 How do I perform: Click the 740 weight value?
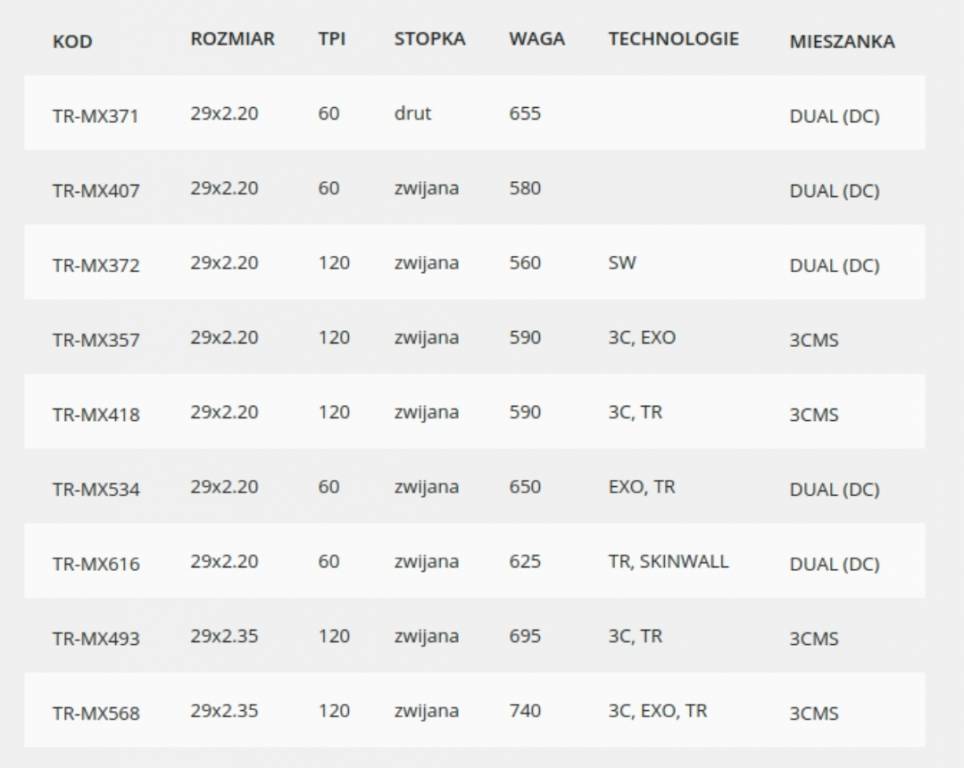coord(525,711)
